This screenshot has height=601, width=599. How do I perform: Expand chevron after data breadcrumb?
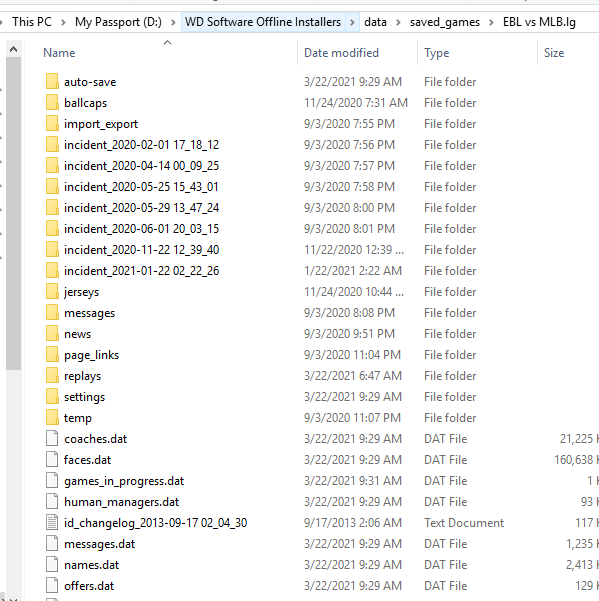point(398,22)
